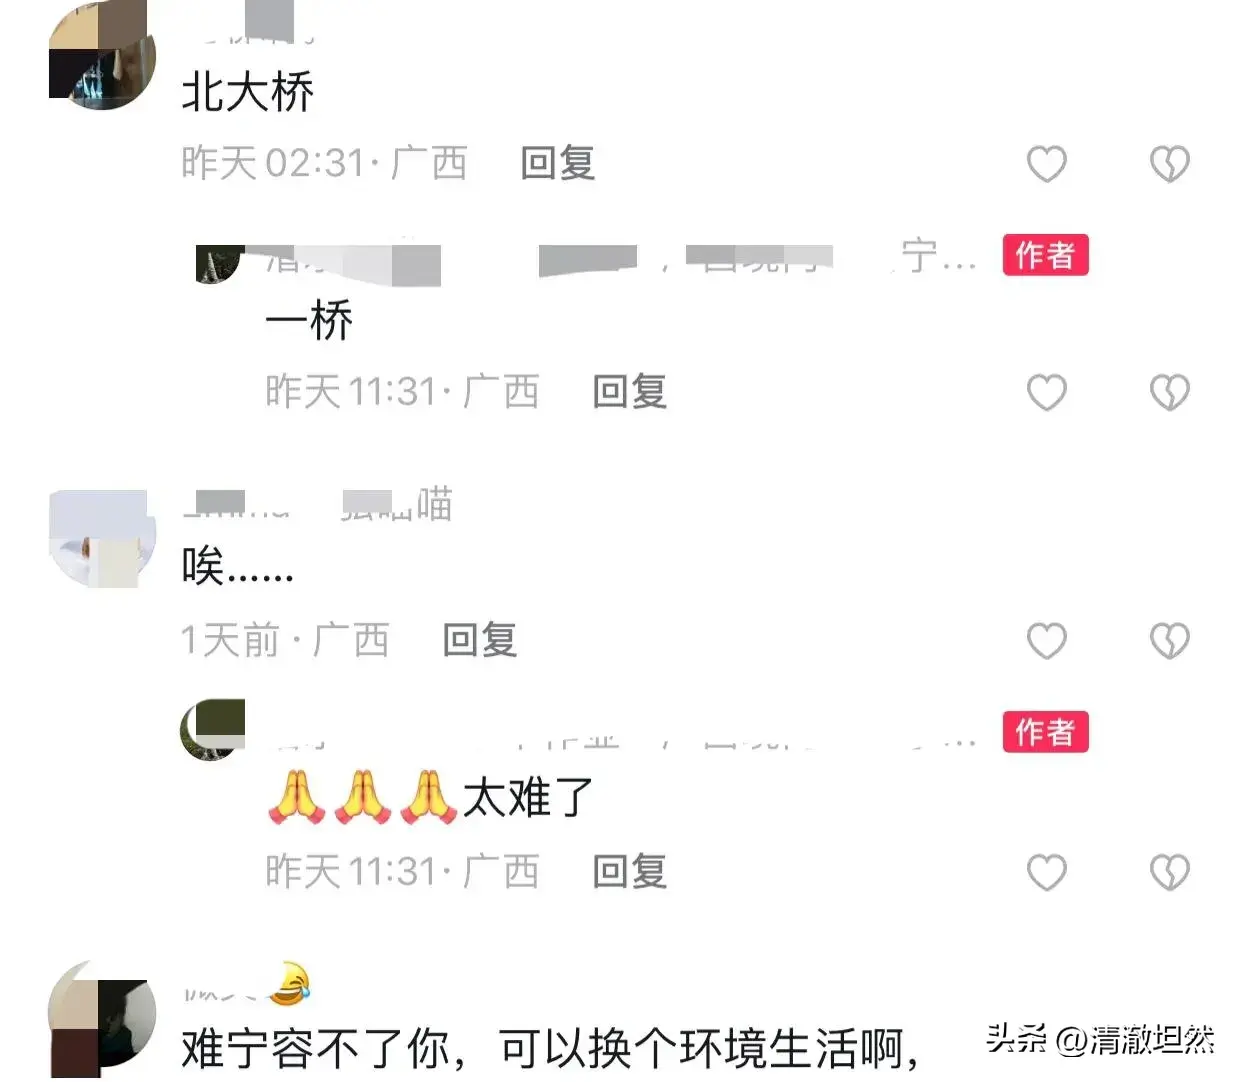Open avatar of the 唉…… commenter
The height and width of the screenshot is (1082, 1242).
[102, 540]
